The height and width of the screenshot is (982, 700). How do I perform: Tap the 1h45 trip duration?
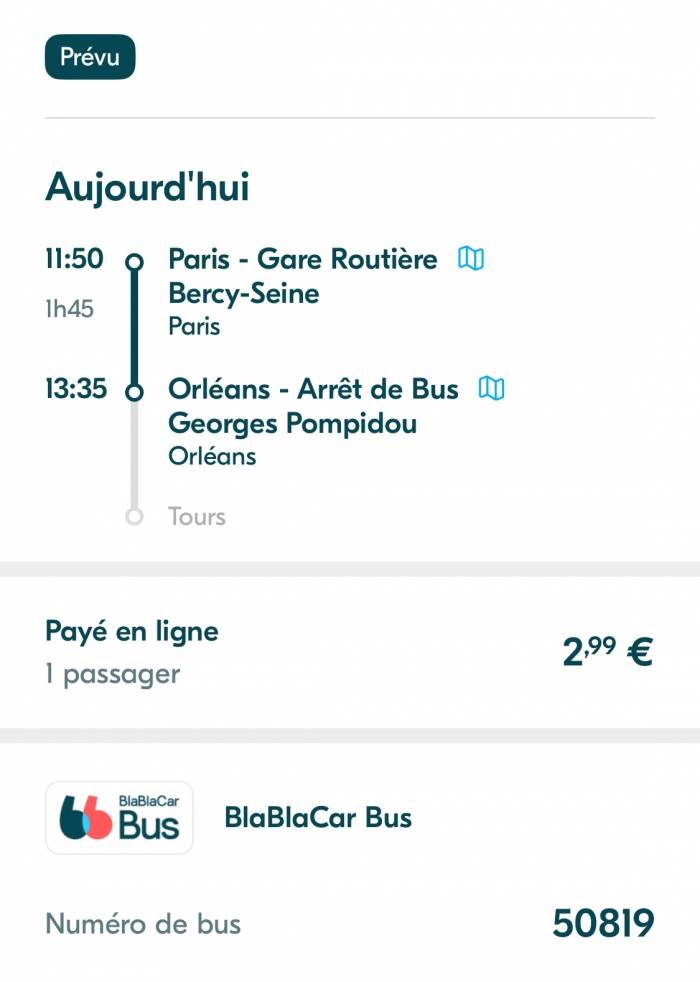pyautogui.click(x=70, y=309)
